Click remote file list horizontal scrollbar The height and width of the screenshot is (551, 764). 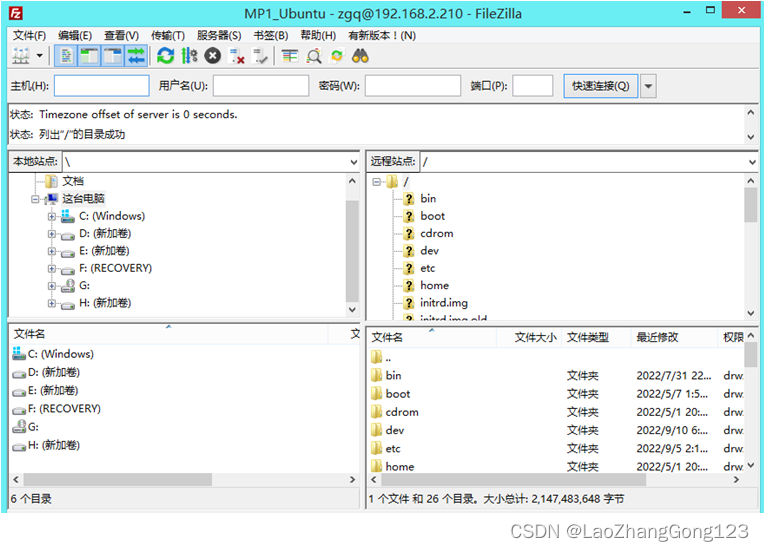514,480
